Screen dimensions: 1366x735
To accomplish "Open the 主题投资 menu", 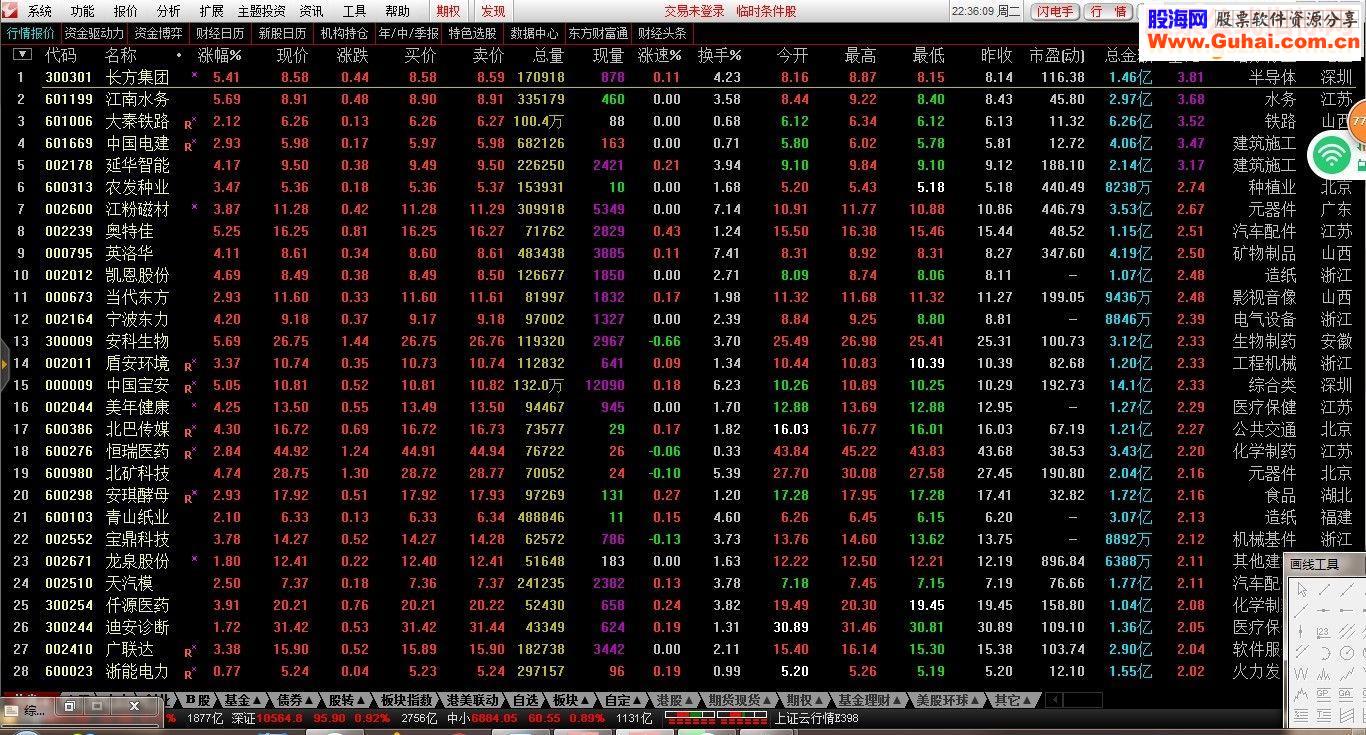I will point(261,11).
